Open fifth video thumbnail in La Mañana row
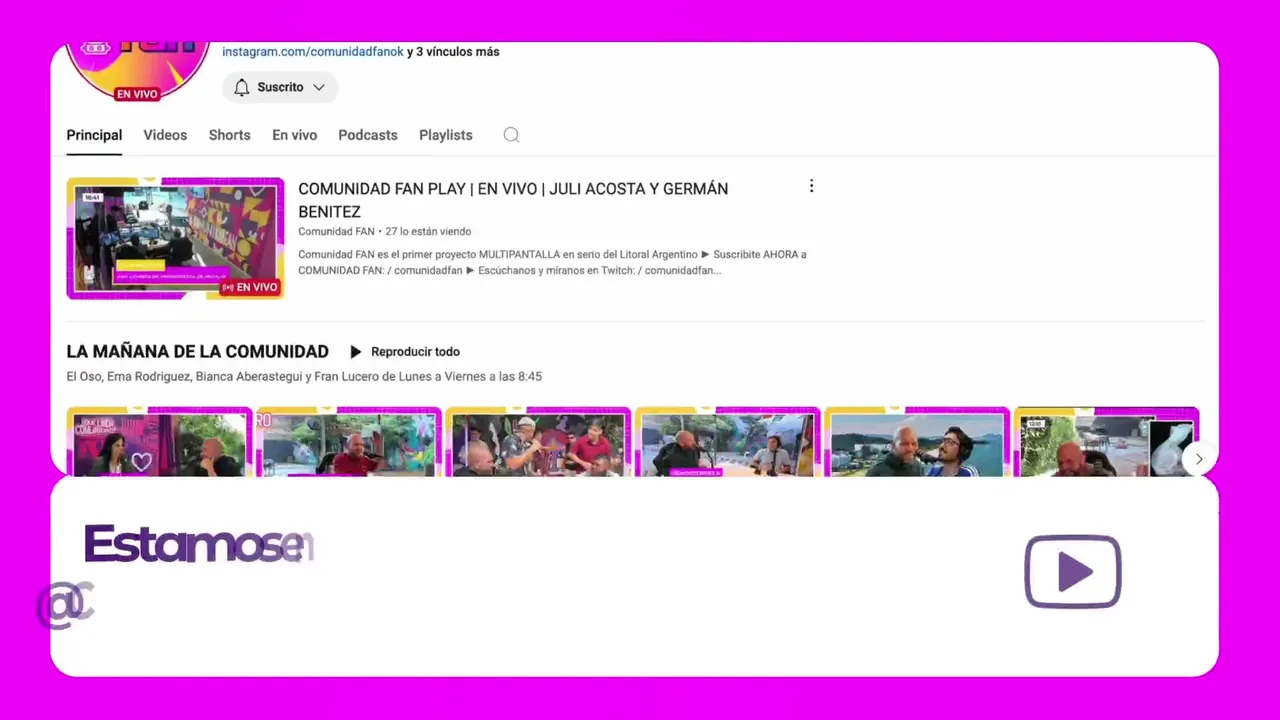The height and width of the screenshot is (720, 1280). tap(917, 441)
